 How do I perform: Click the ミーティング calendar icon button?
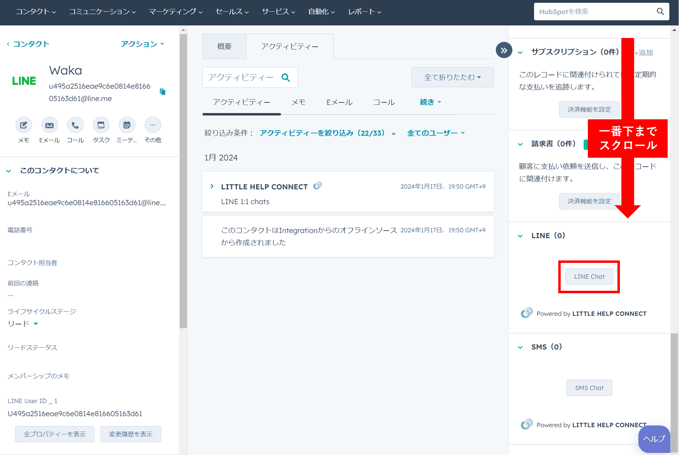coord(127,126)
